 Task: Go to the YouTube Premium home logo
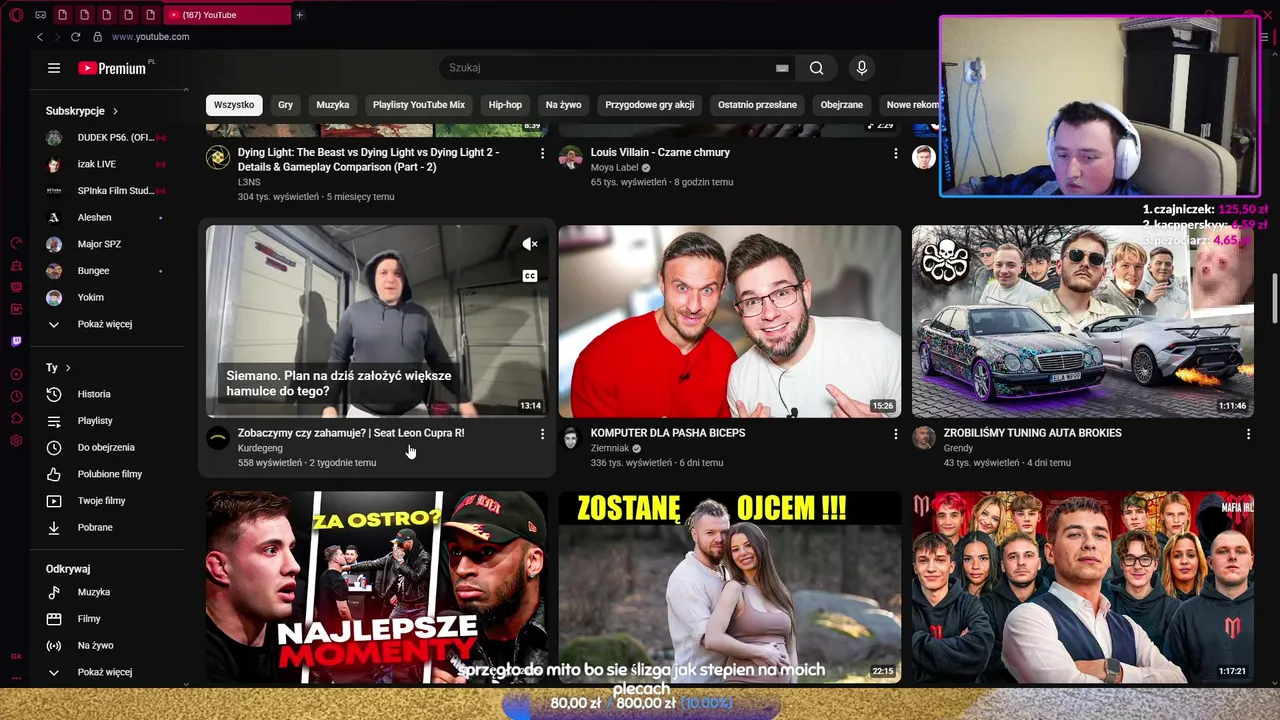(112, 68)
